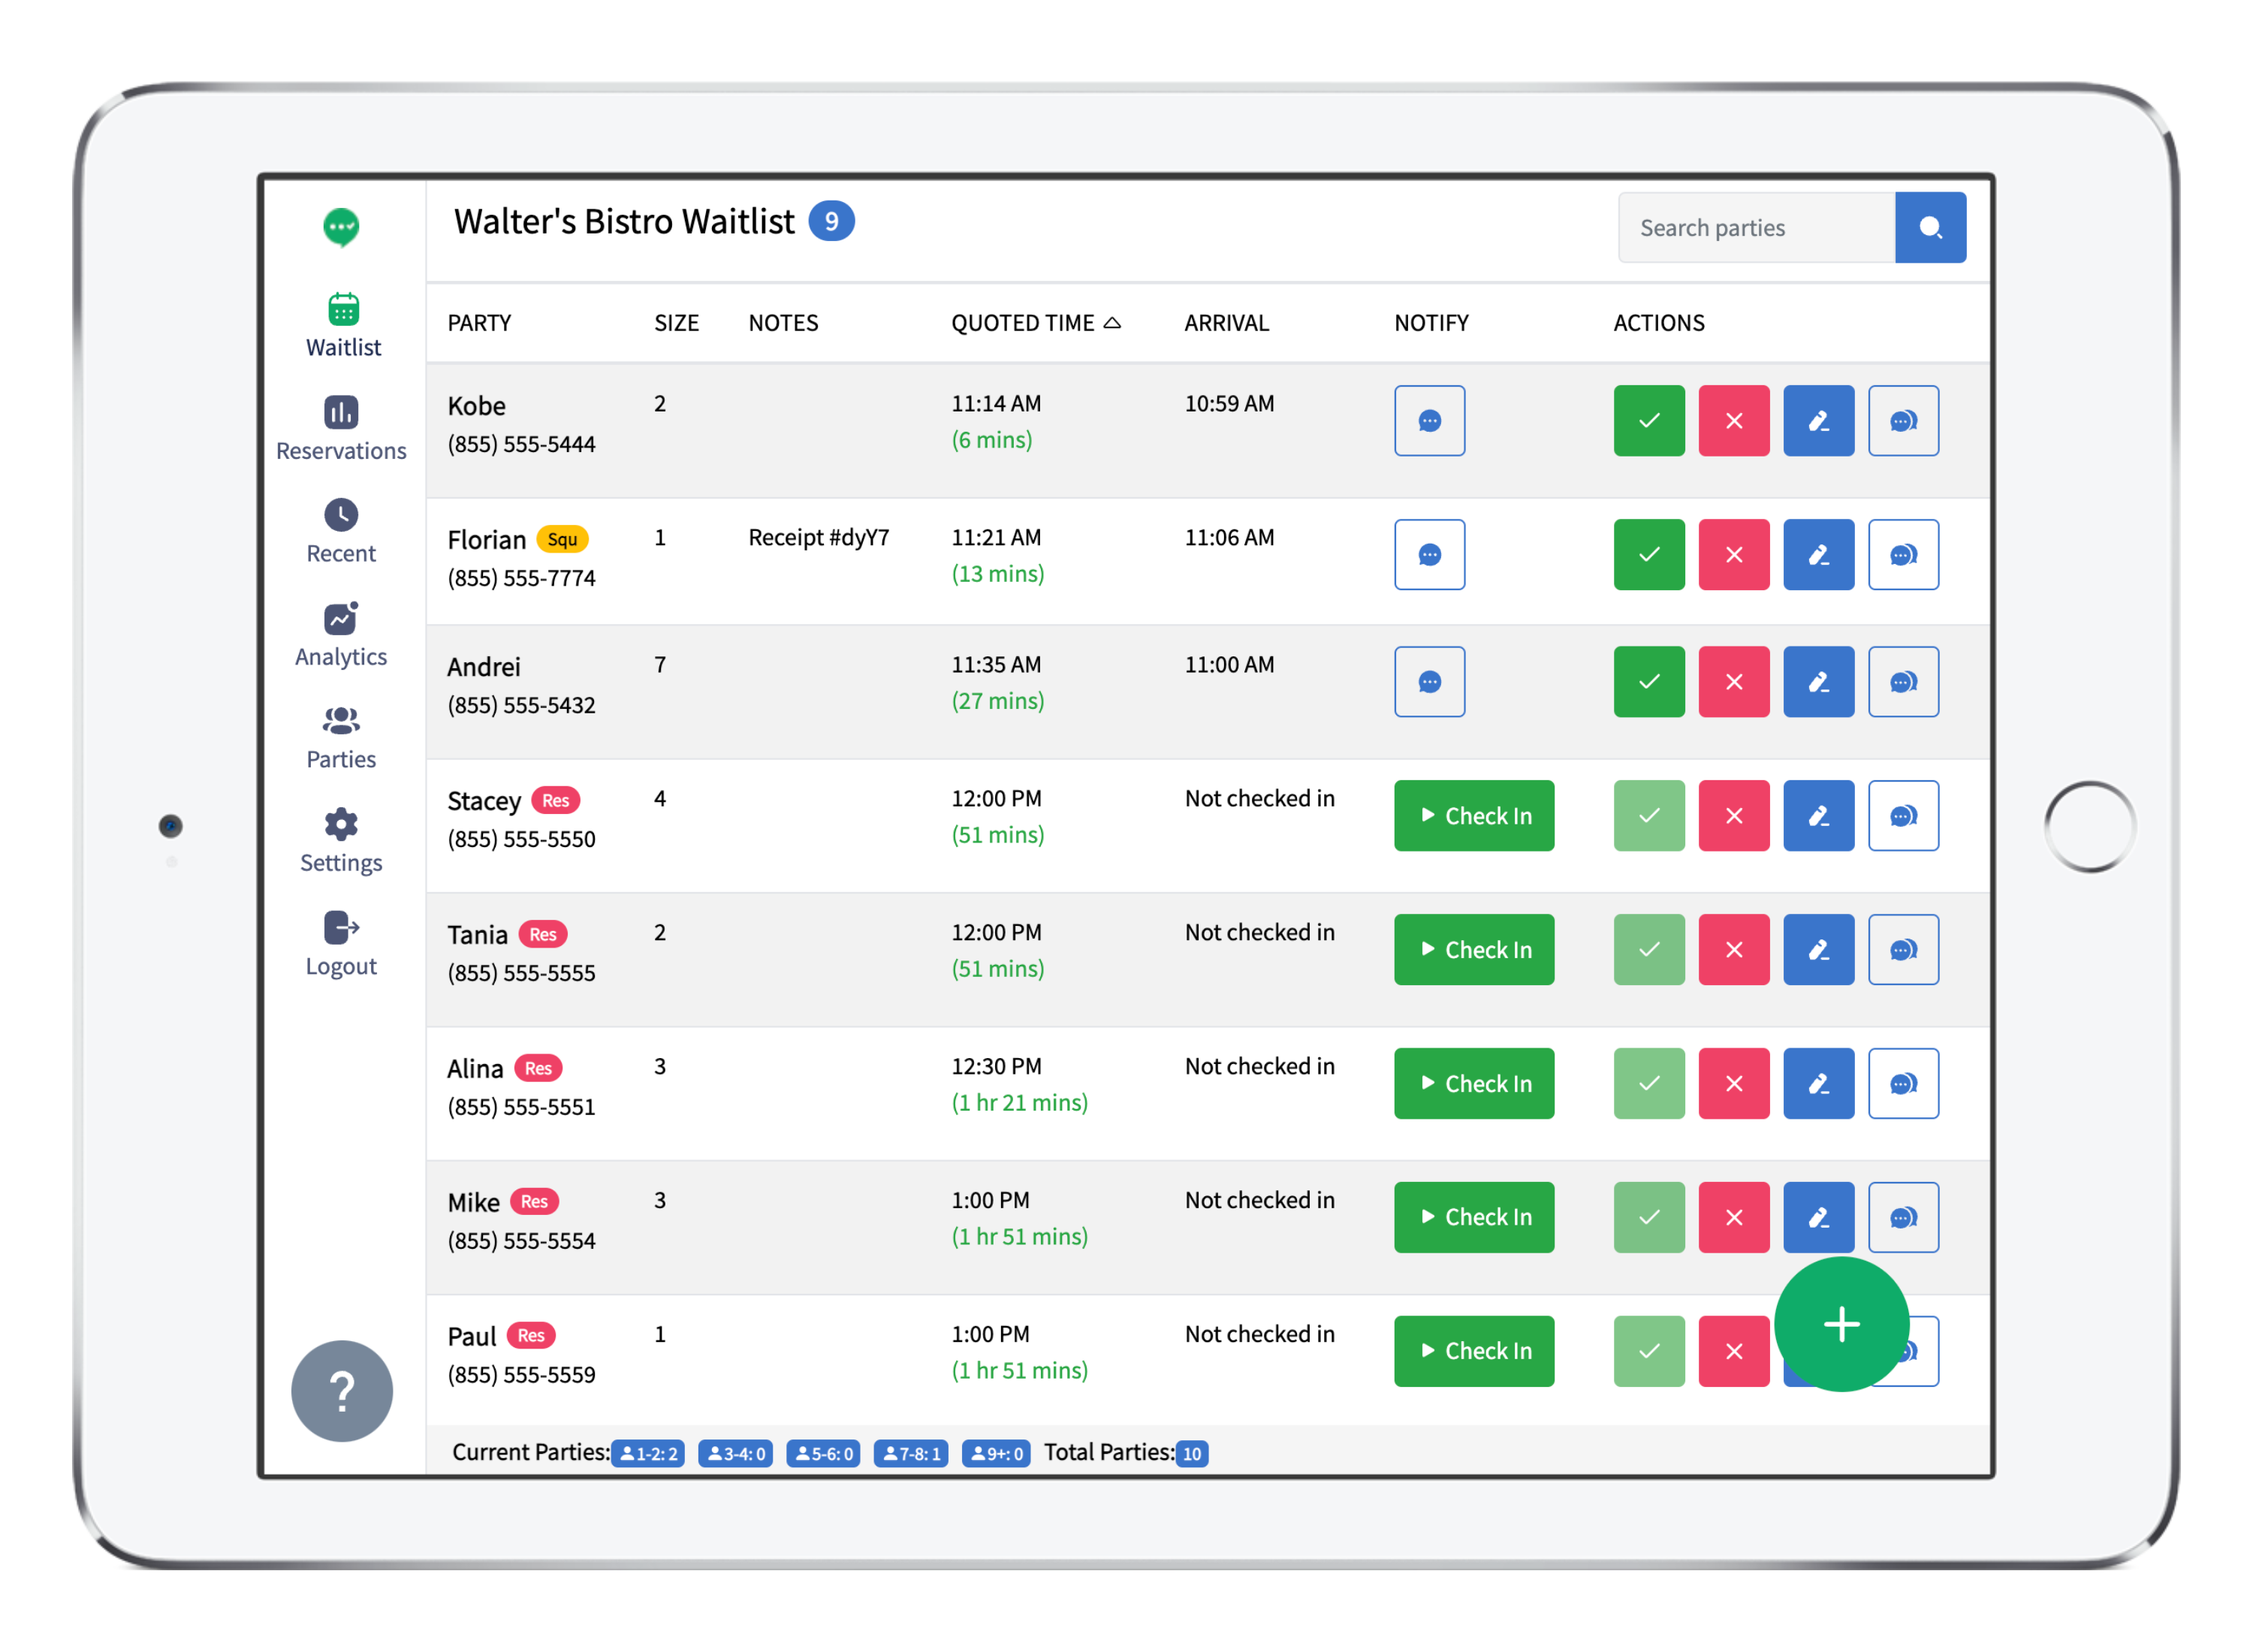Remove Kobe with the red X
2253x1652 pixels.
coord(1735,421)
